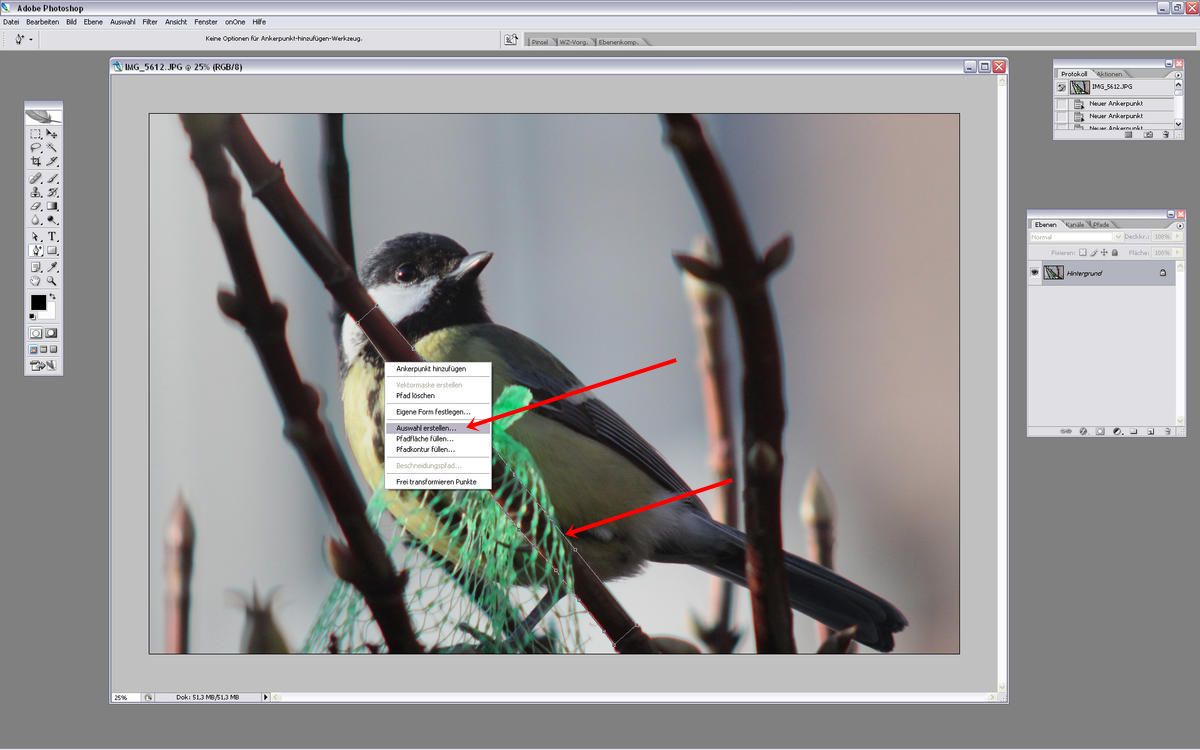The width and height of the screenshot is (1200, 750).
Task: Choose 'Pfadfläche füllen...' in context menu
Action: pos(438,438)
